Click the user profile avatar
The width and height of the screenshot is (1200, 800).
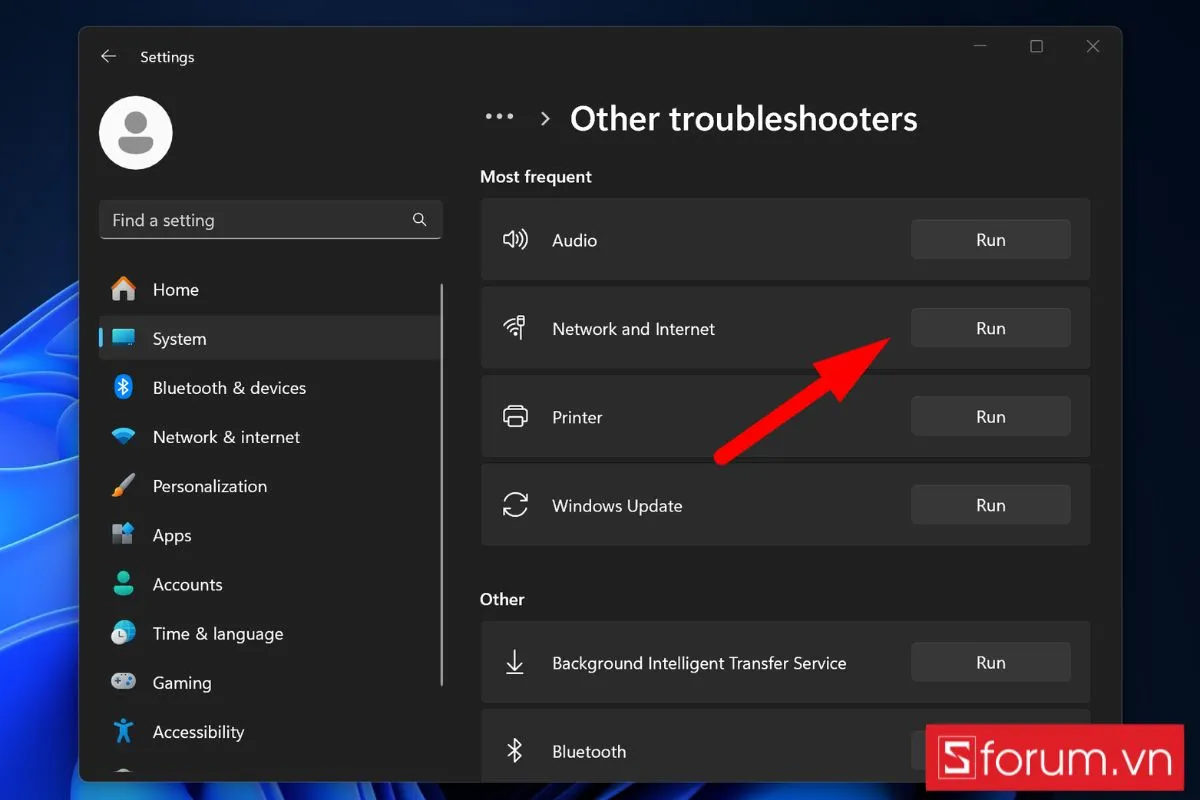(136, 133)
